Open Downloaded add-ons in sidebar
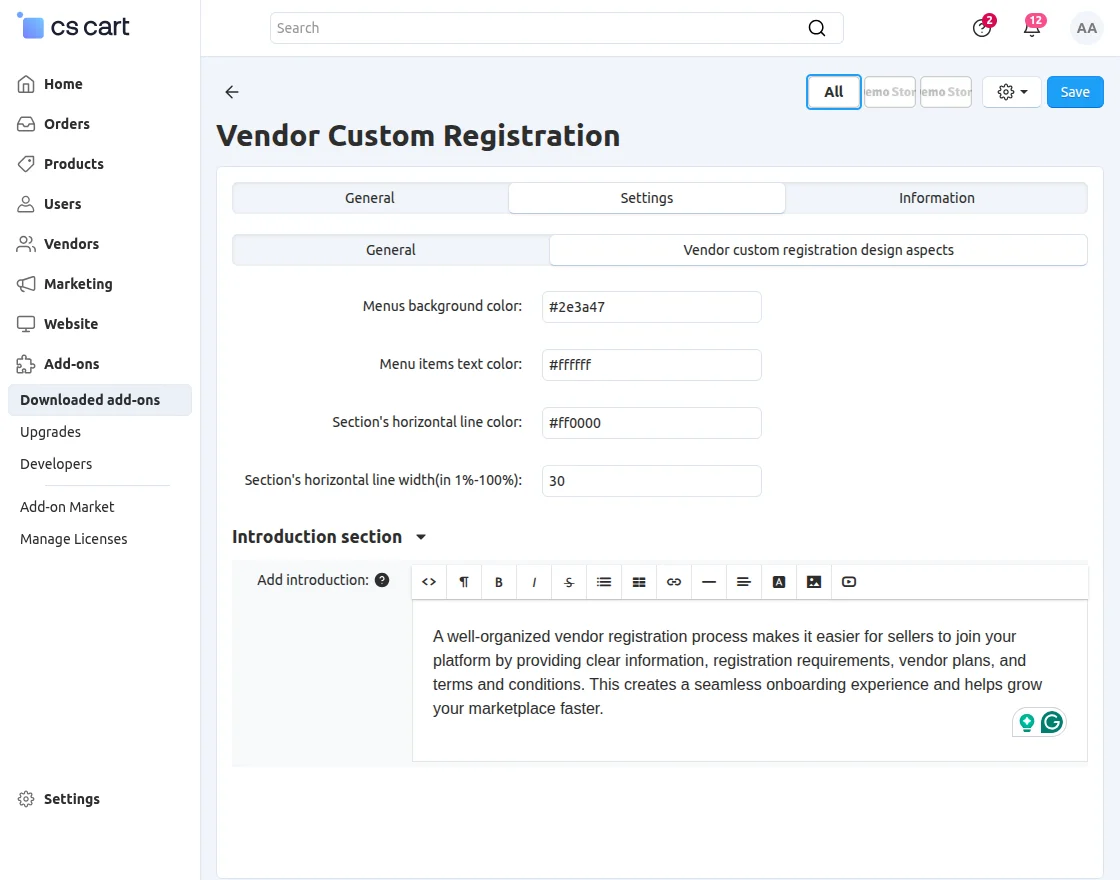Screen dimensions: 1120x880 coord(100,400)
